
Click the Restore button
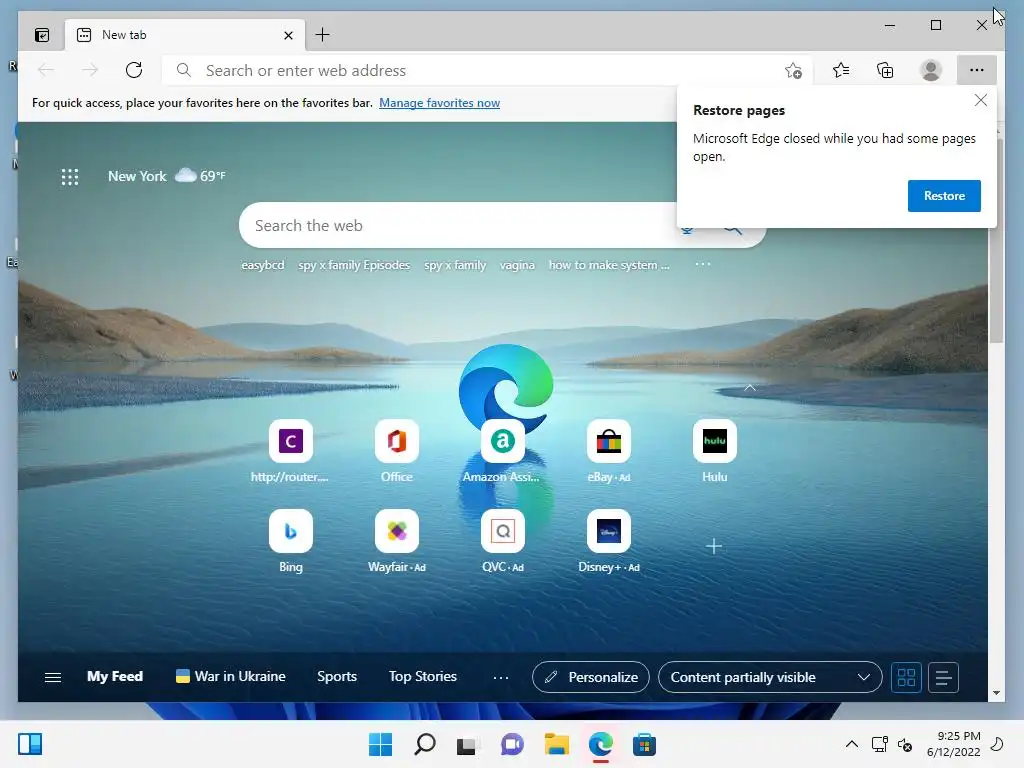(x=944, y=196)
